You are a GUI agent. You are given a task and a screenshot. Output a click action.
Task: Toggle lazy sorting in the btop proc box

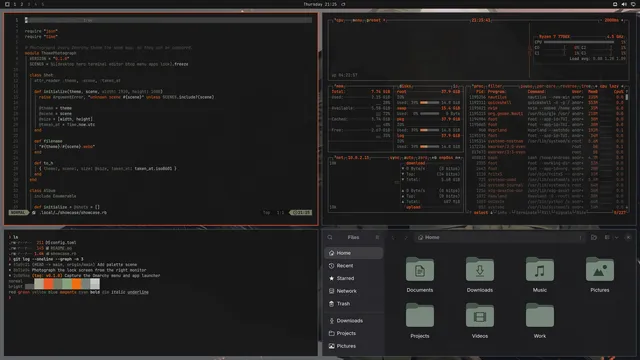[x=614, y=86]
